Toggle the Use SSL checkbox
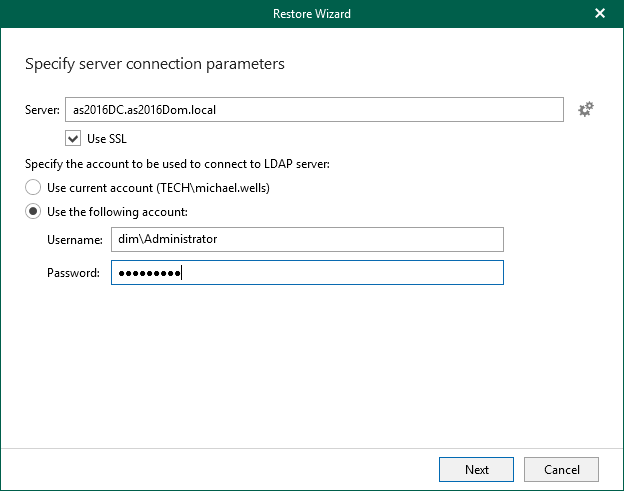Image resolution: width=624 pixels, height=491 pixels. click(x=73, y=138)
